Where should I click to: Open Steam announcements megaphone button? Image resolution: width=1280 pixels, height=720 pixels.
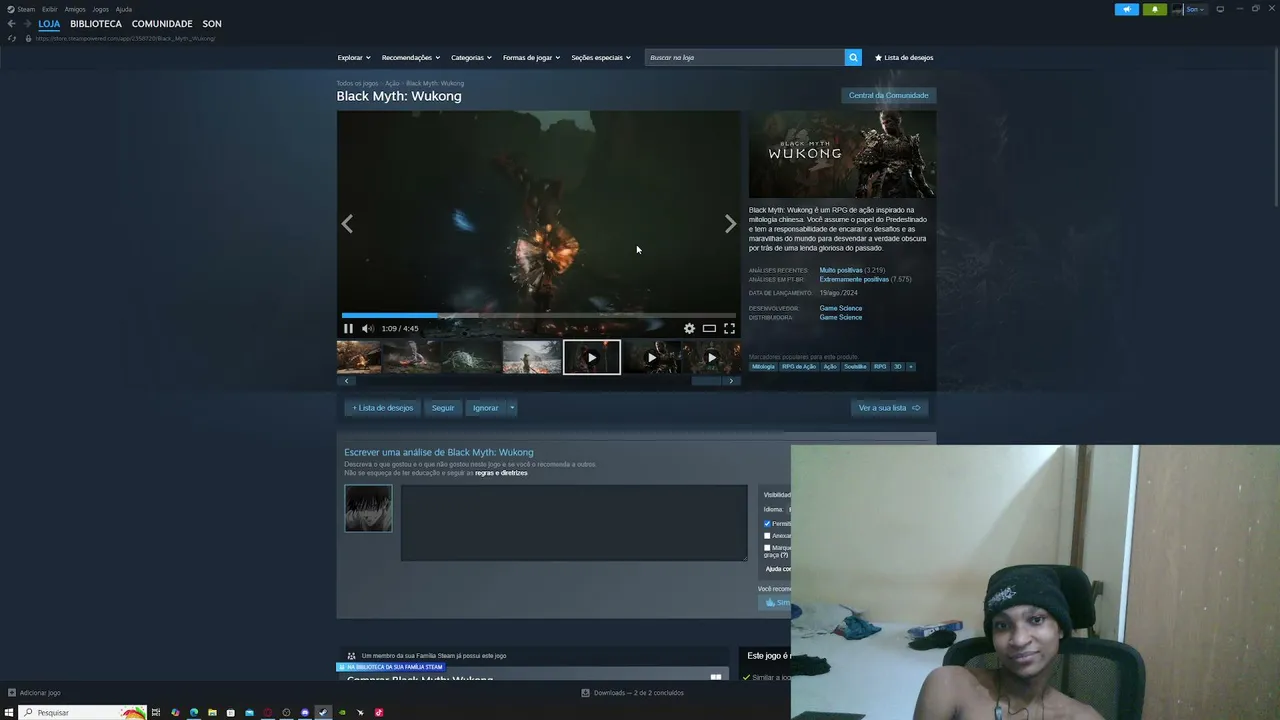pyautogui.click(x=1127, y=9)
